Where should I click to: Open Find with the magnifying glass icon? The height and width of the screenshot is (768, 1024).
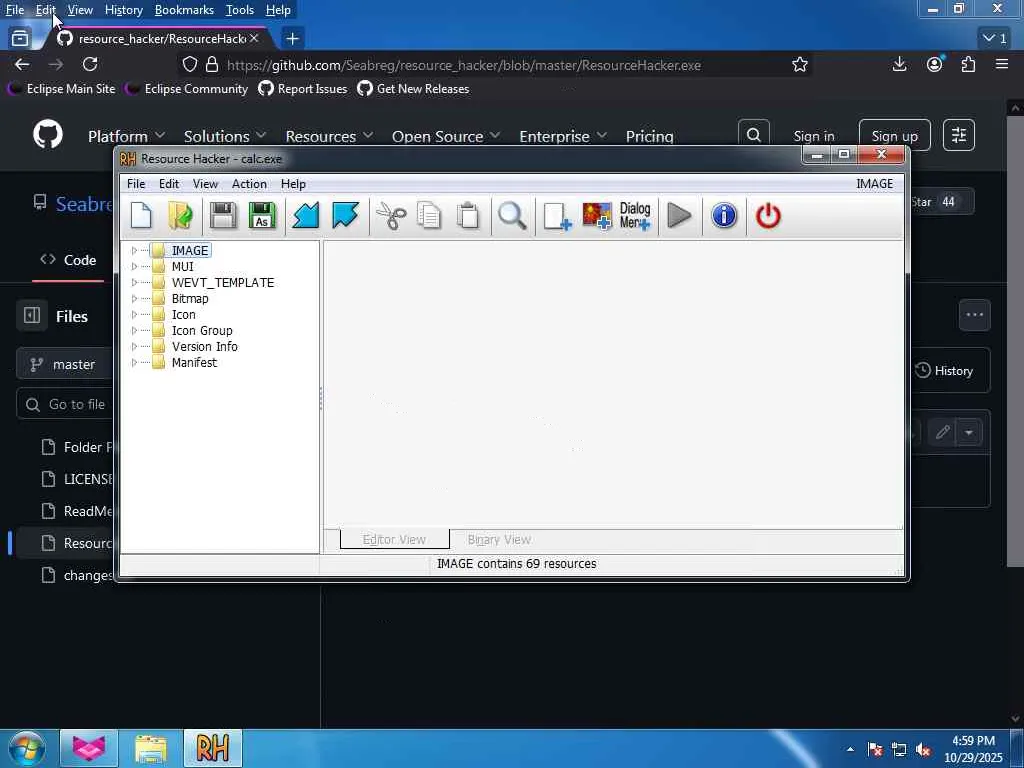pos(512,216)
